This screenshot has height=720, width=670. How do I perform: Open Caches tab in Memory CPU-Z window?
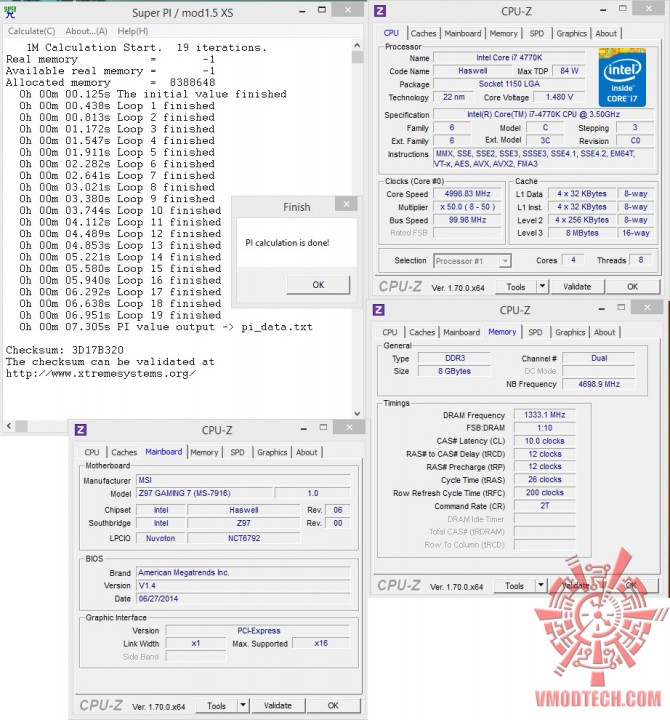422,332
